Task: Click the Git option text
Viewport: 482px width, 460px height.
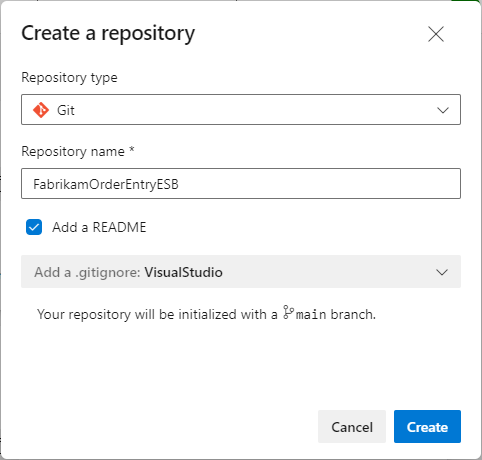Action: coord(66,110)
